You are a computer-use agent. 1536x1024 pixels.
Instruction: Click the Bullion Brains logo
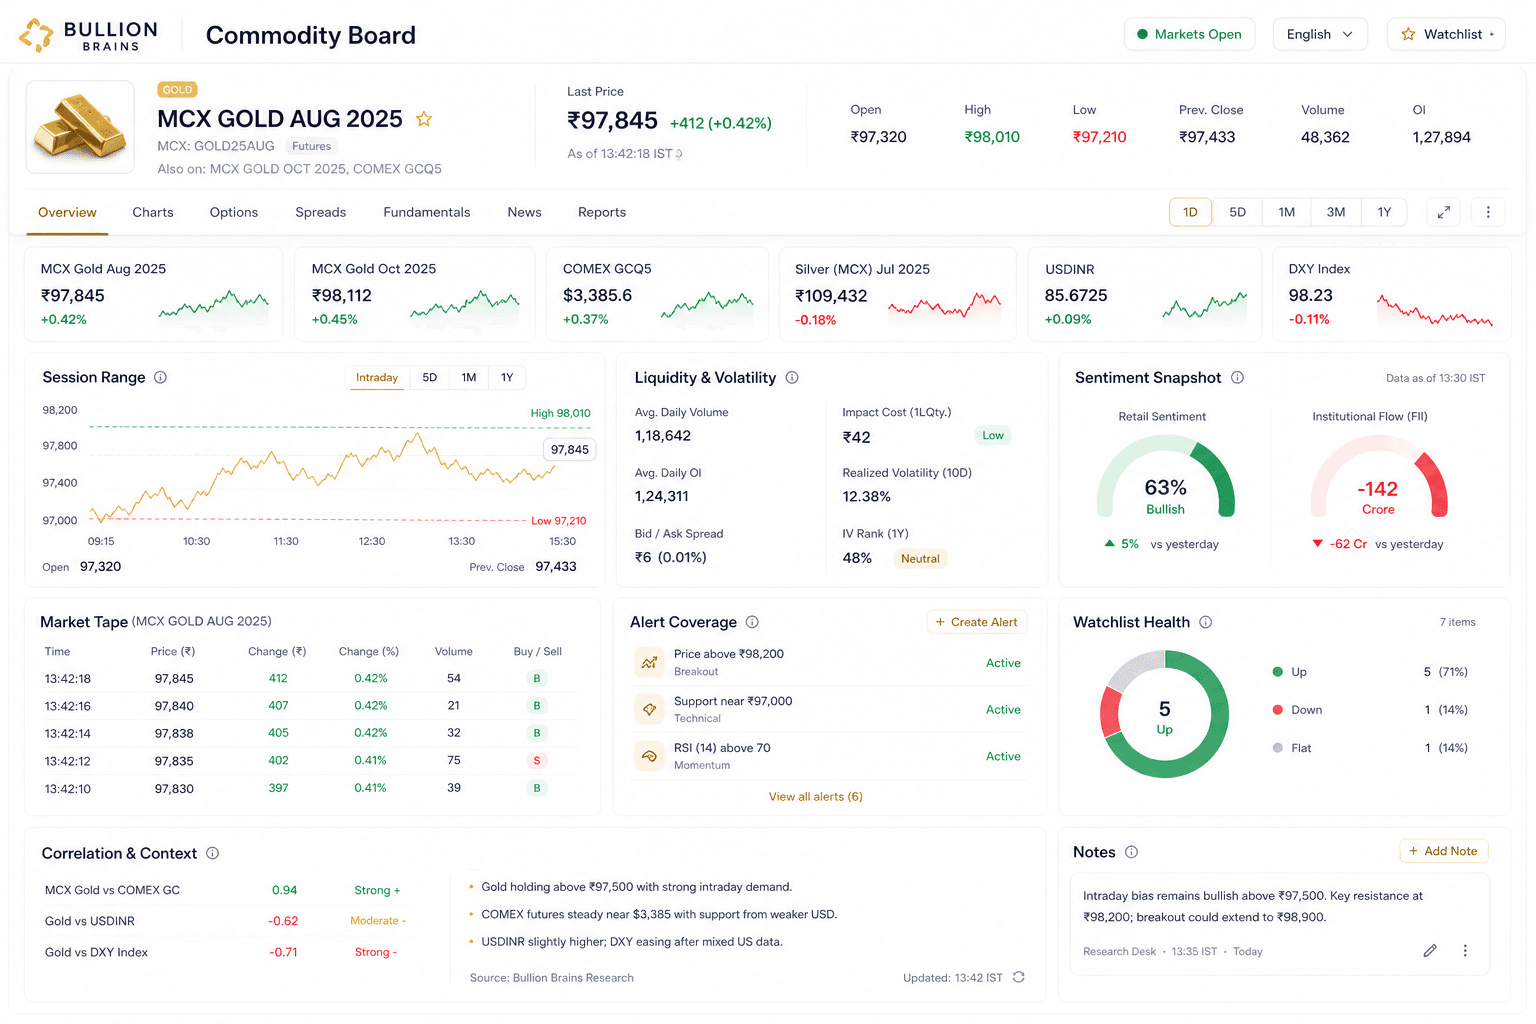tap(89, 35)
